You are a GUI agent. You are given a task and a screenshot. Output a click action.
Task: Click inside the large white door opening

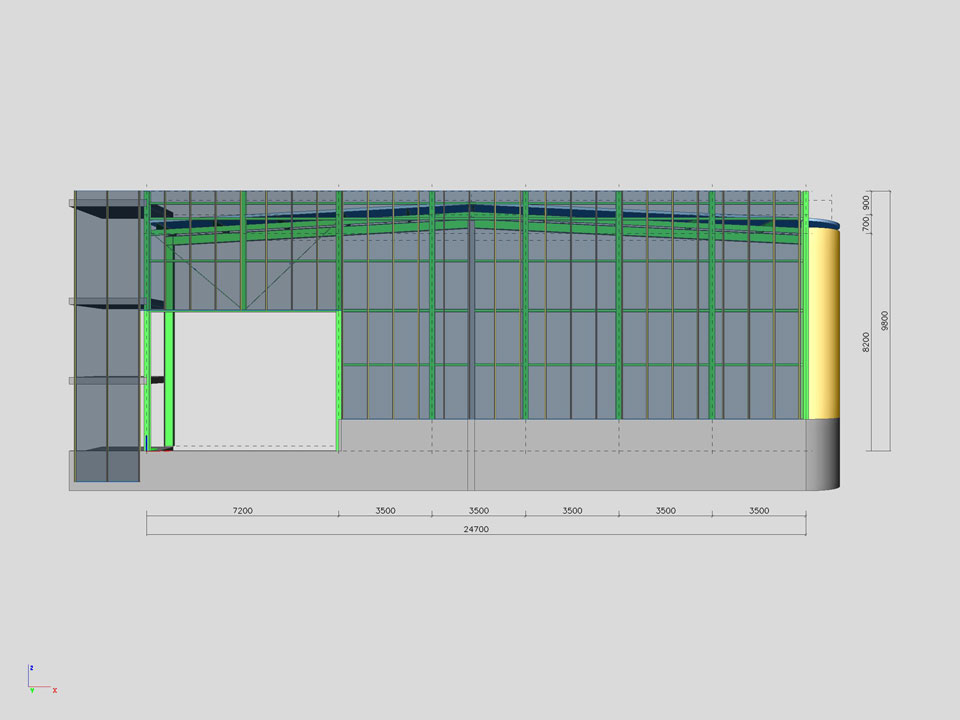pyautogui.click(x=255, y=378)
